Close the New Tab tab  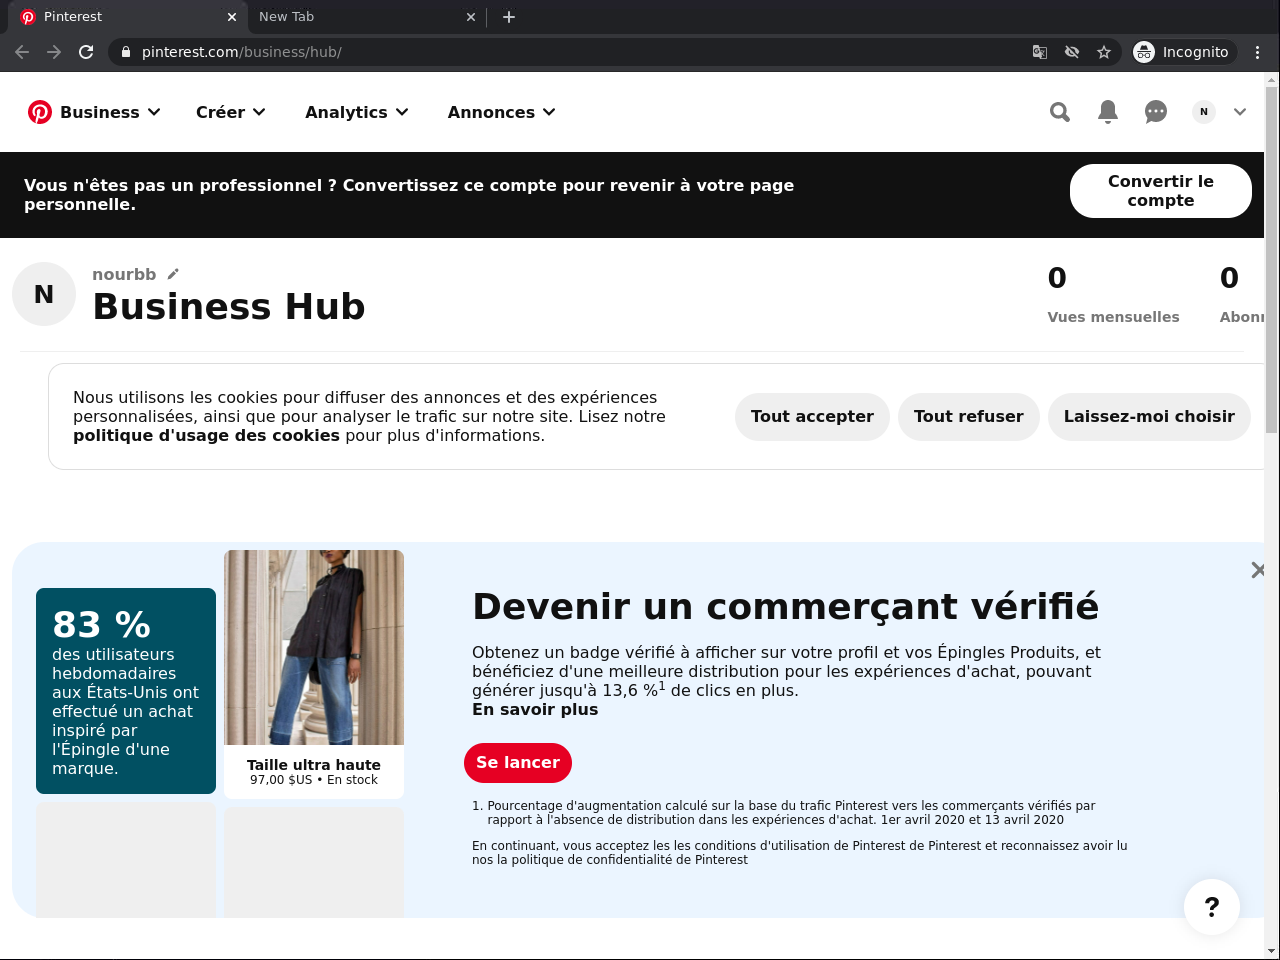tap(472, 17)
